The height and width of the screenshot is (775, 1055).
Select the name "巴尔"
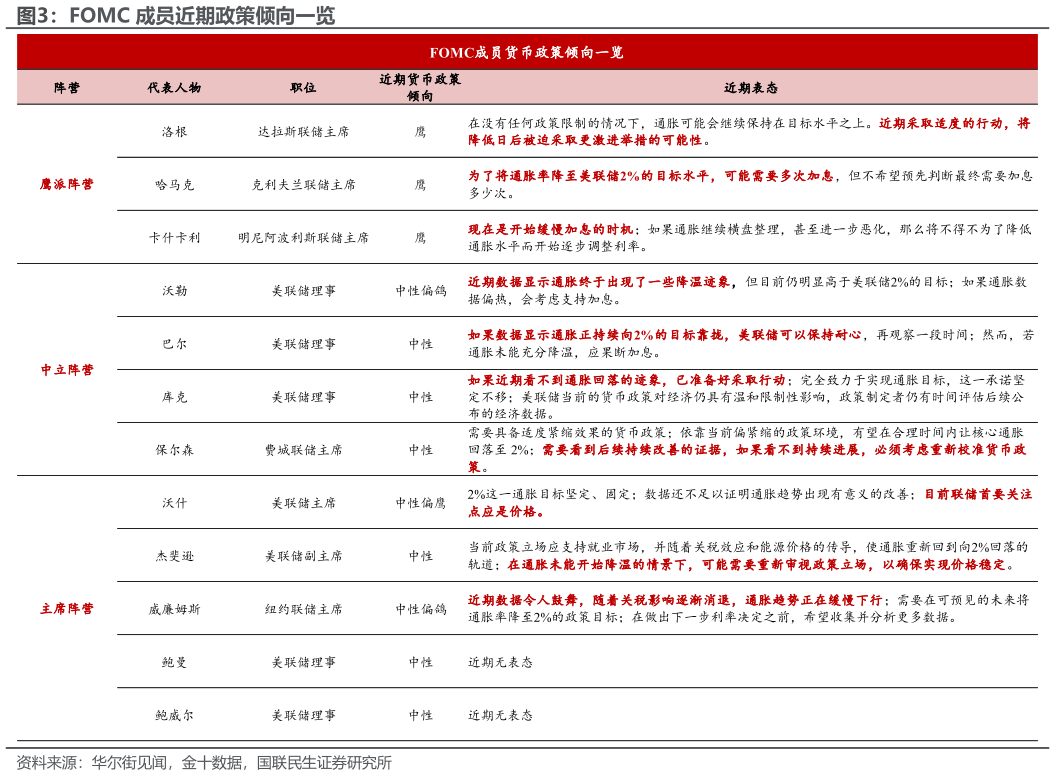click(174, 344)
